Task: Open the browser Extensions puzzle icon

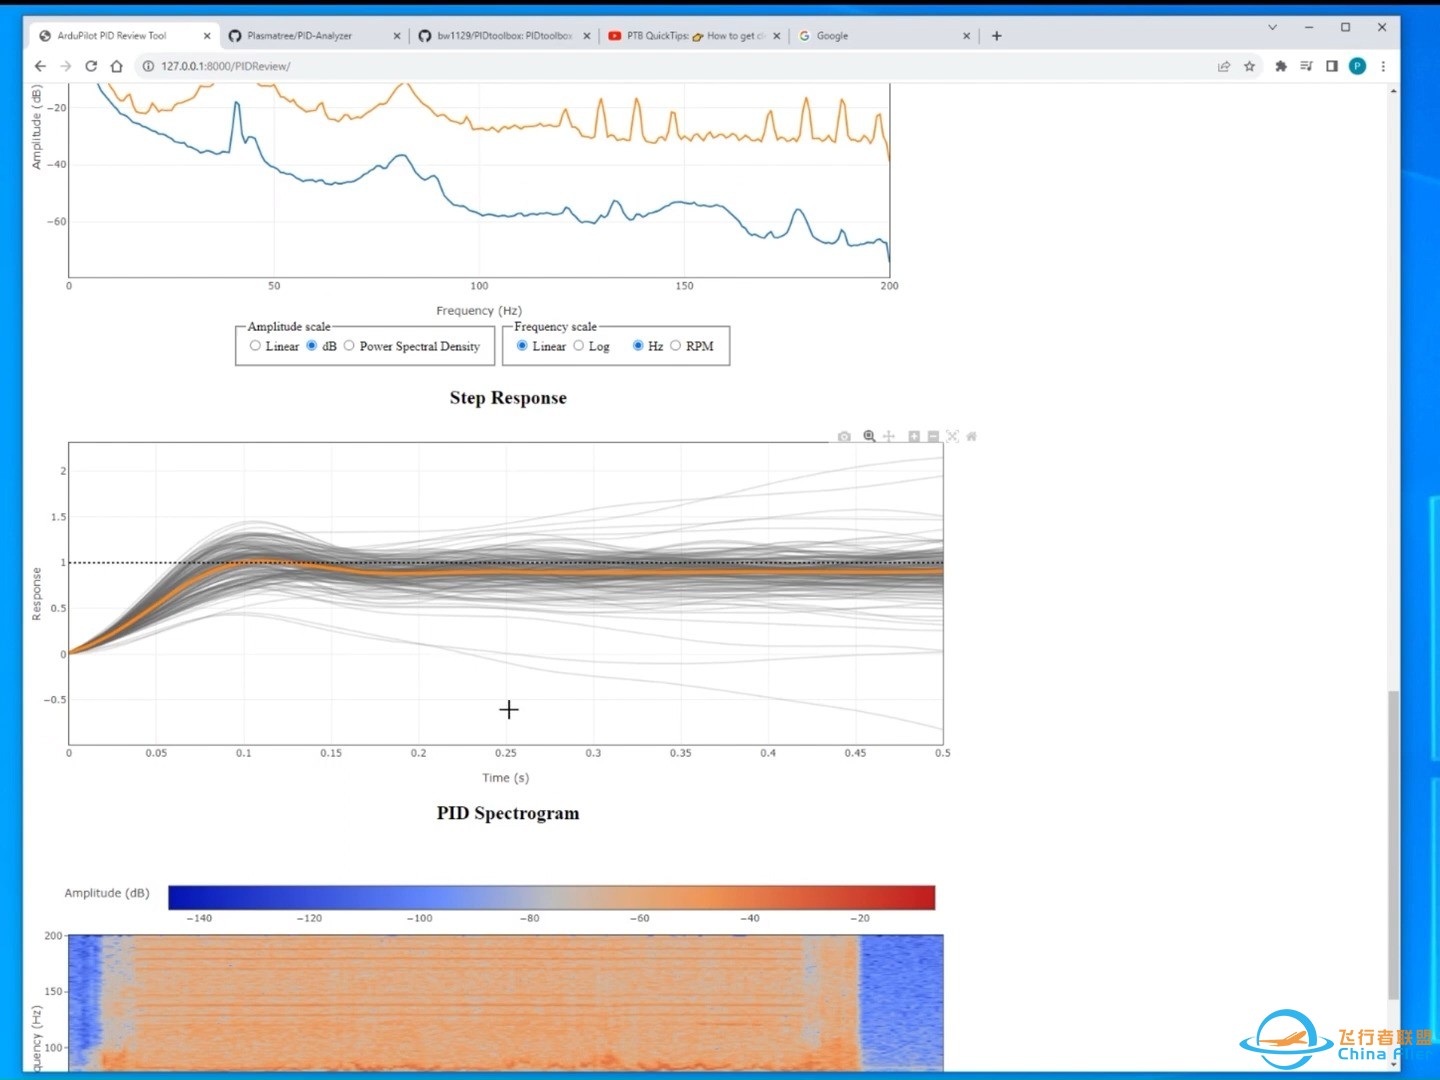Action: tap(1280, 66)
